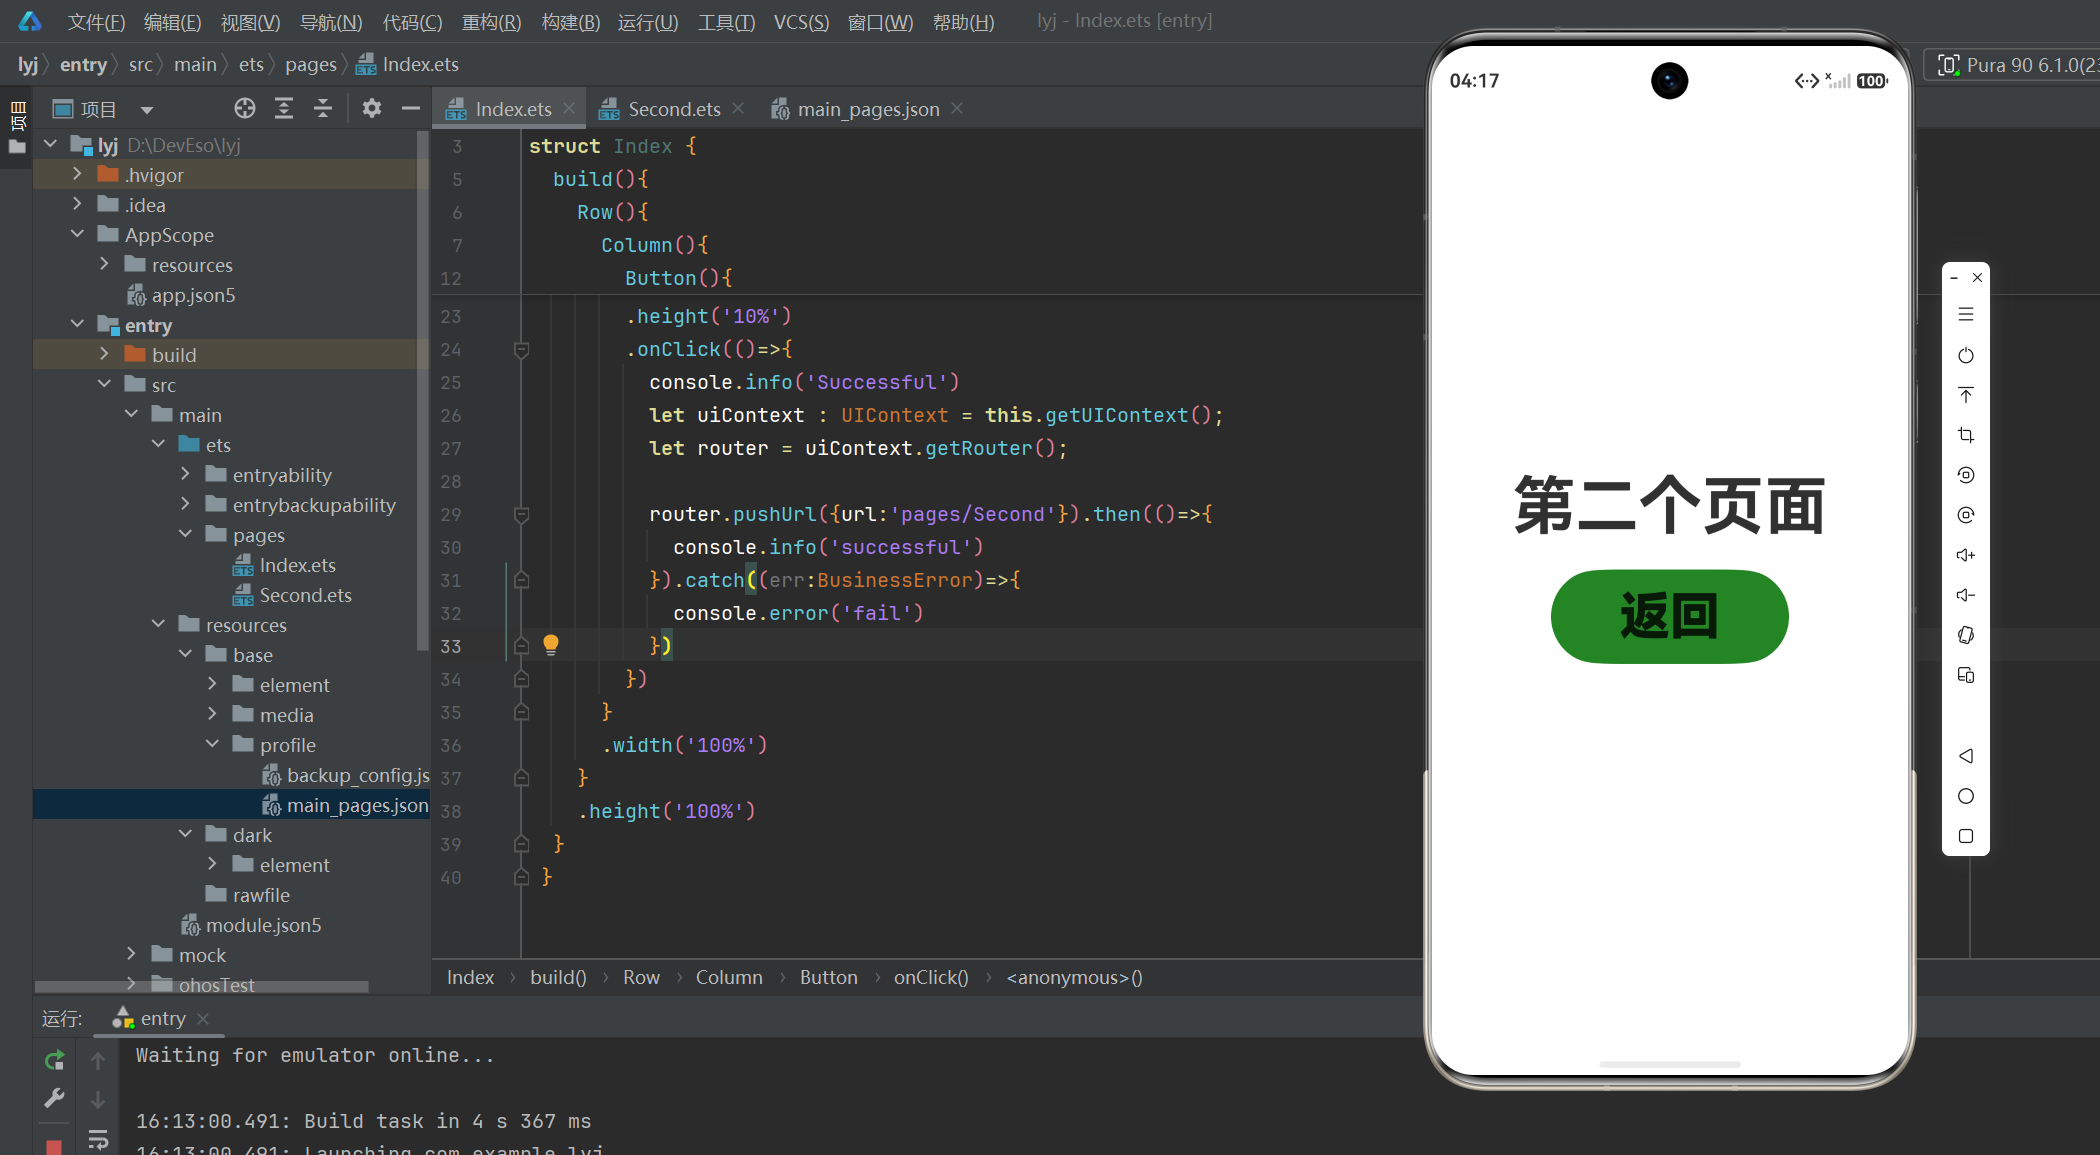The image size is (2100, 1155).
Task: Click the project tree horizontal scrollbar
Action: [x=202, y=987]
